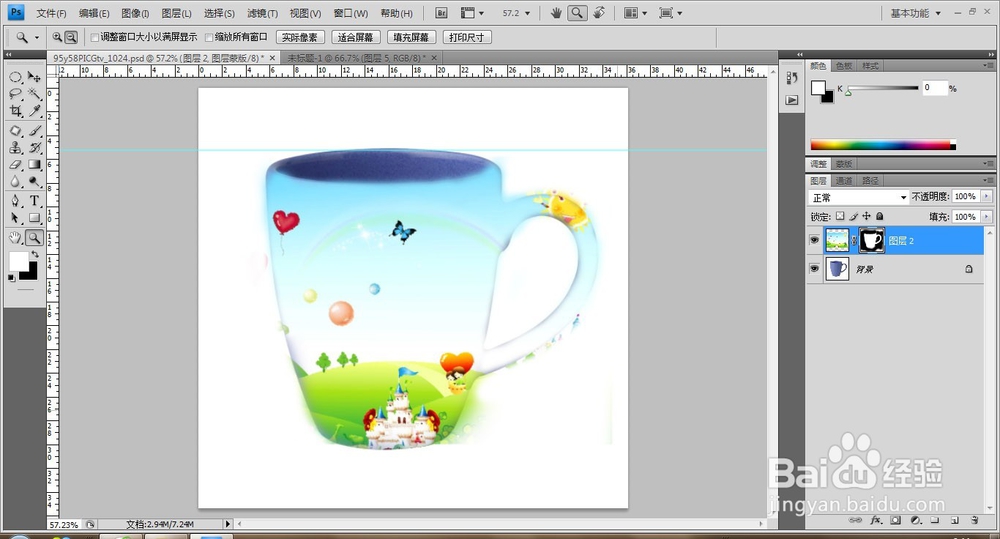Image resolution: width=1000 pixels, height=539 pixels.
Task: Open the Color panel options menu
Action: click(x=987, y=66)
